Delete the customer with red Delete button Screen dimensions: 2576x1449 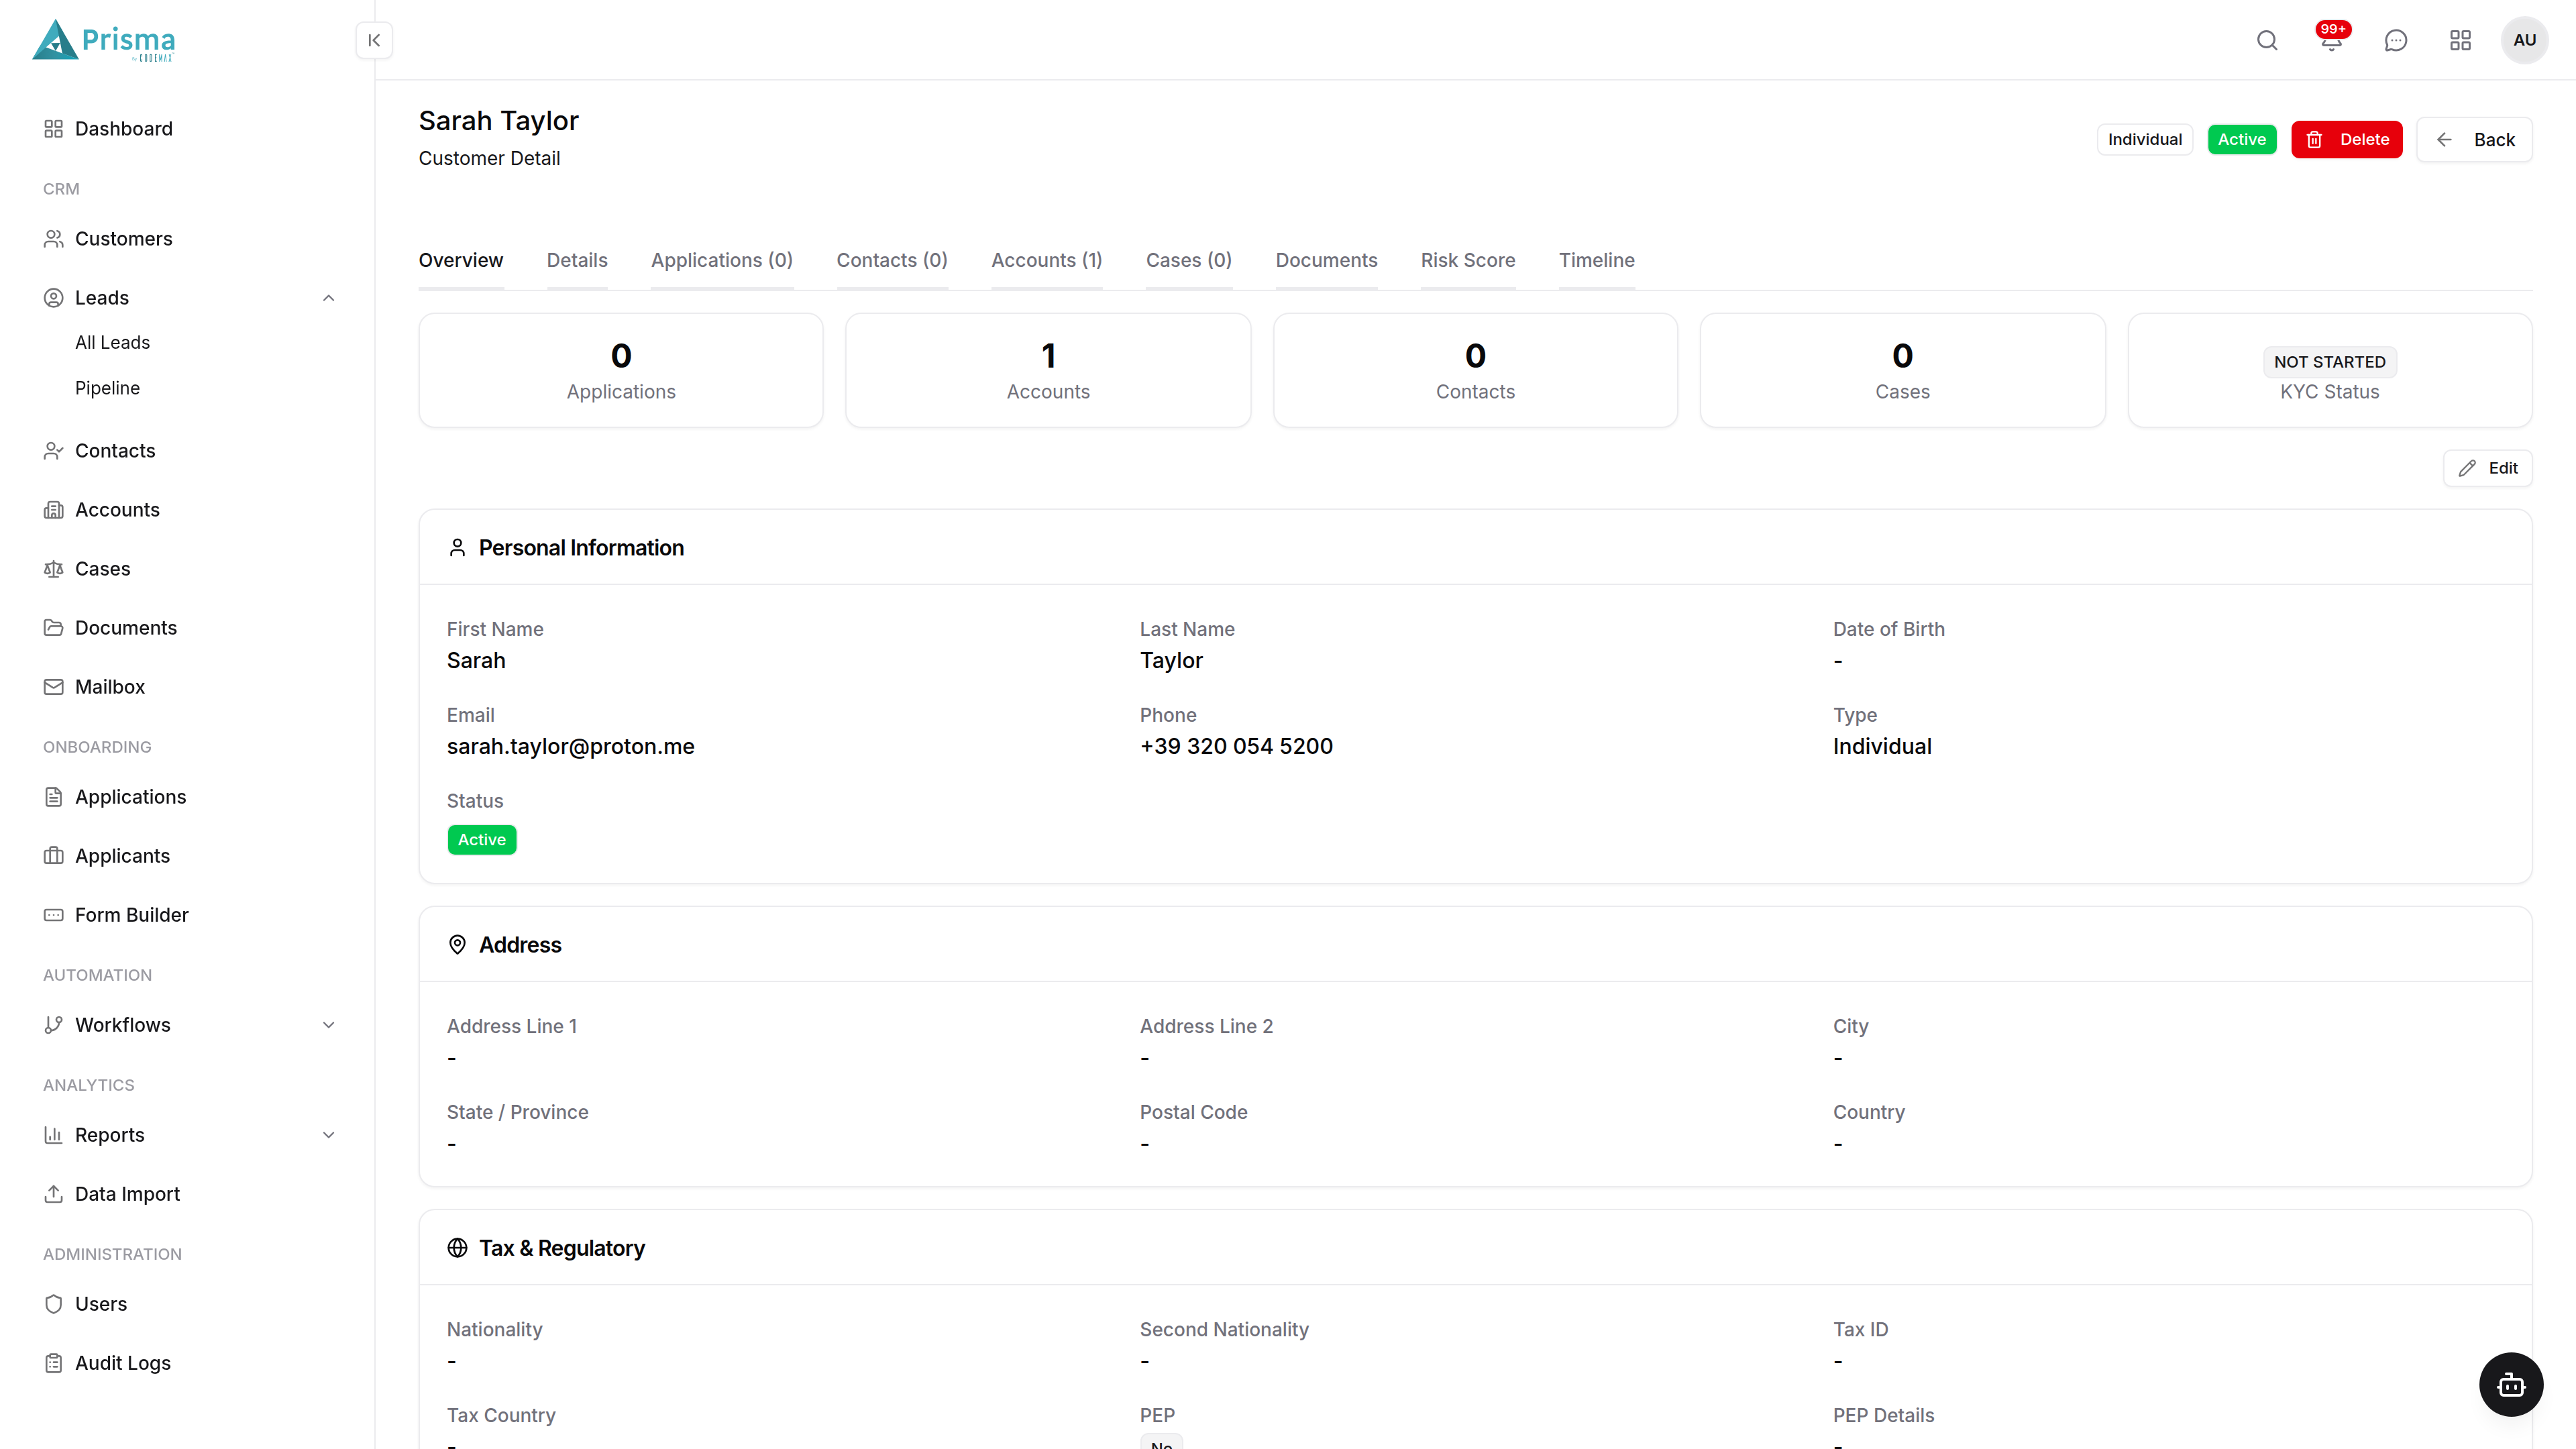tap(2346, 140)
